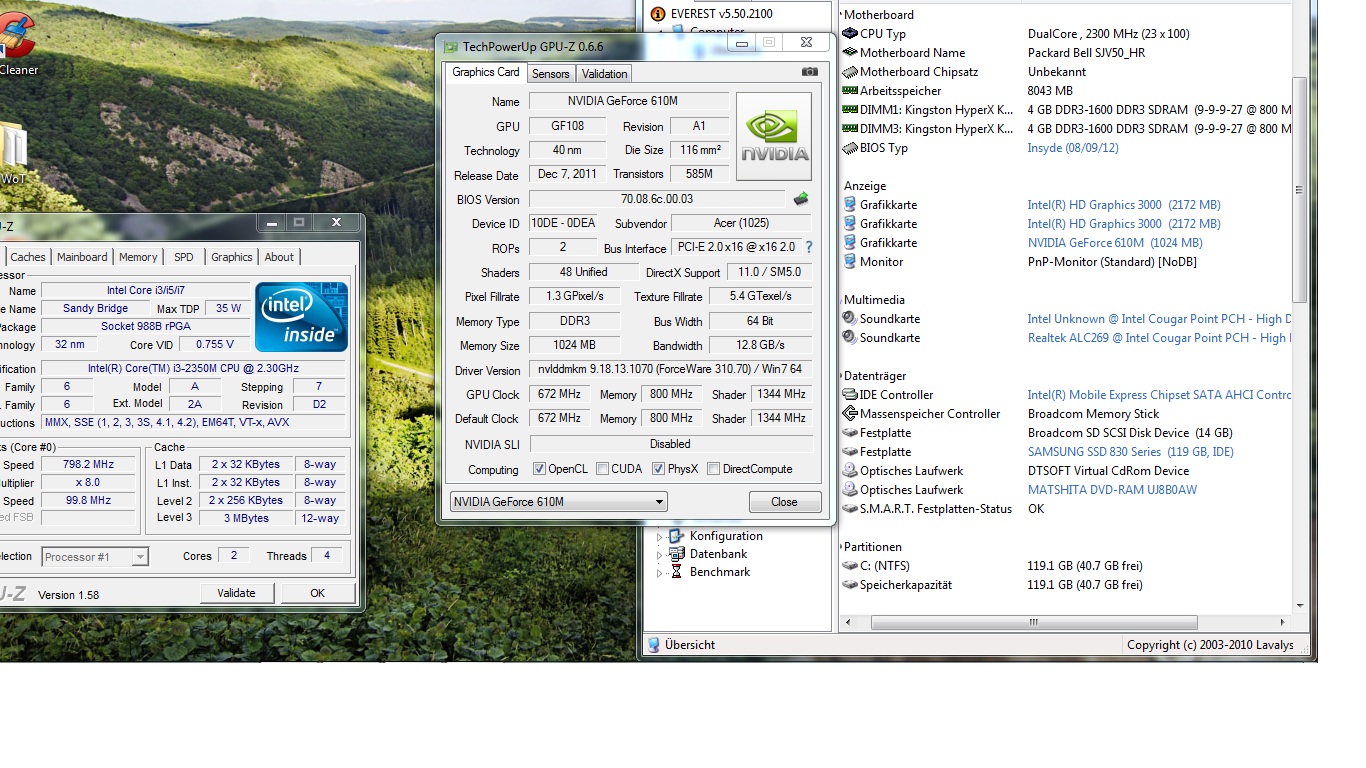This screenshot has height=768, width=1366.
Task: Open the About tab in CPU-Z
Action: click(x=279, y=257)
